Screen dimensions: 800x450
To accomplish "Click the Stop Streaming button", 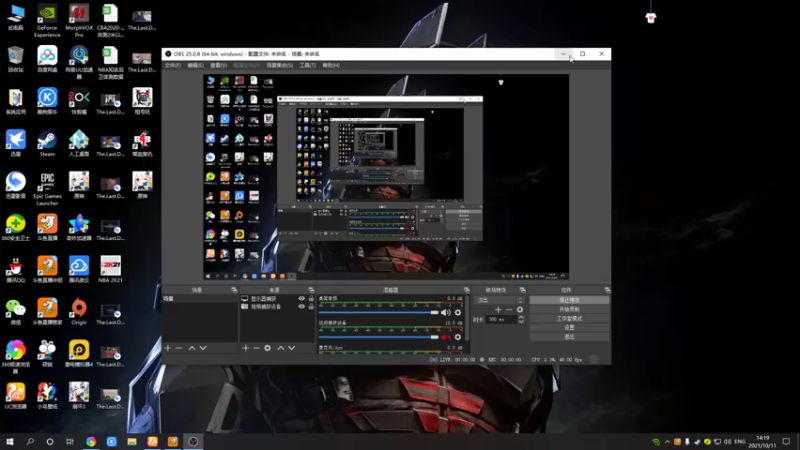I will click(569, 300).
